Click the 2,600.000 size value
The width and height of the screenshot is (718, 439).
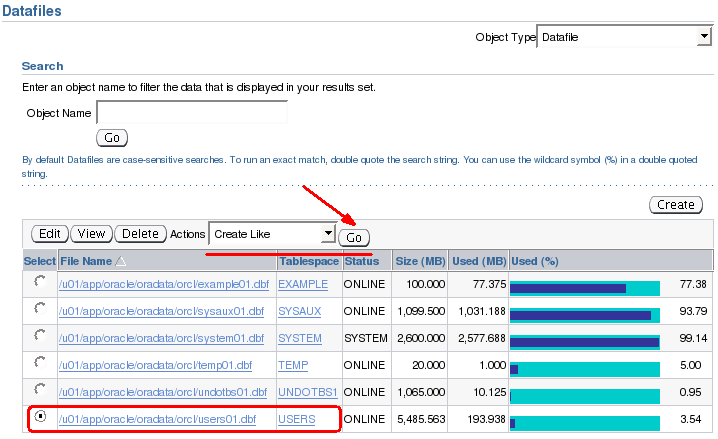click(x=421, y=338)
